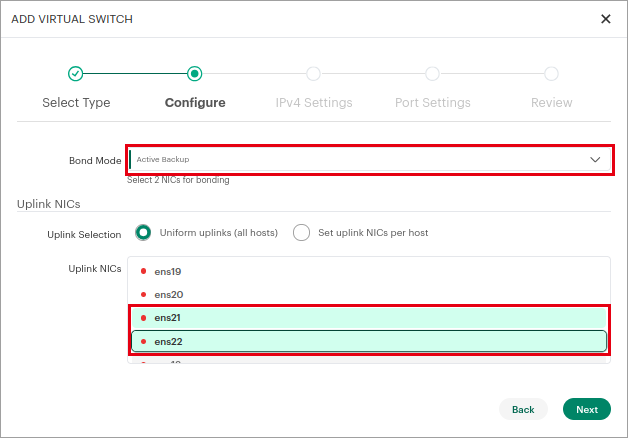628x438 pixels.
Task: Click the Bond Mode chevron arrow
Action: [x=595, y=159]
